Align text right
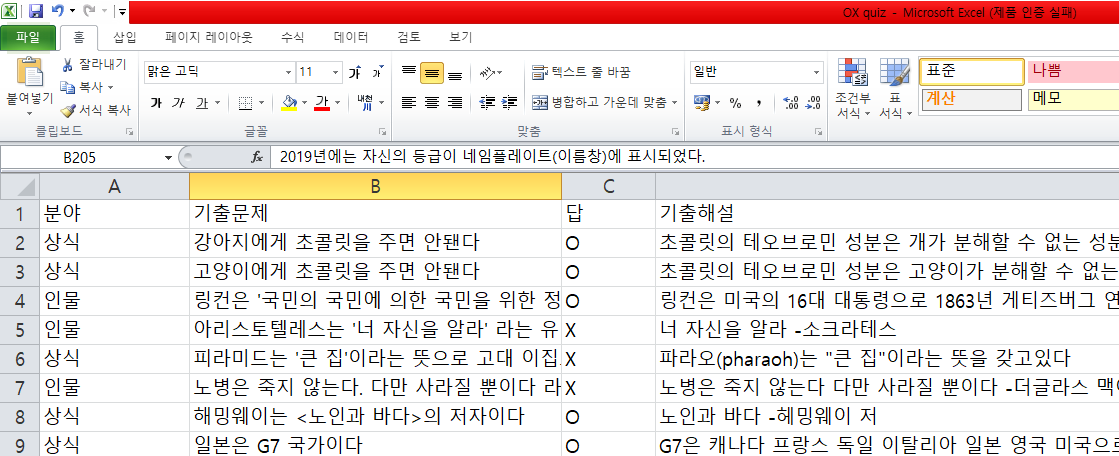This screenshot has height=456, width=1119. (x=455, y=103)
